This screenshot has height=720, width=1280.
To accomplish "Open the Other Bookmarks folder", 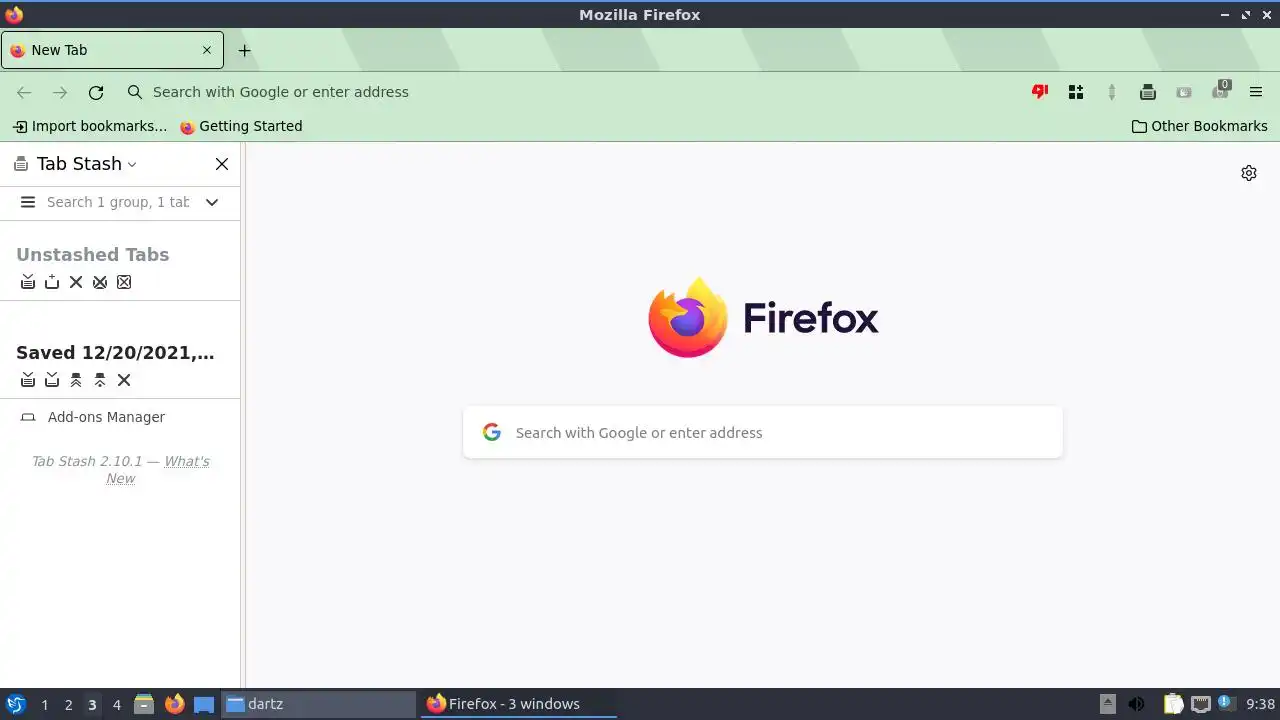I will [x=1200, y=126].
